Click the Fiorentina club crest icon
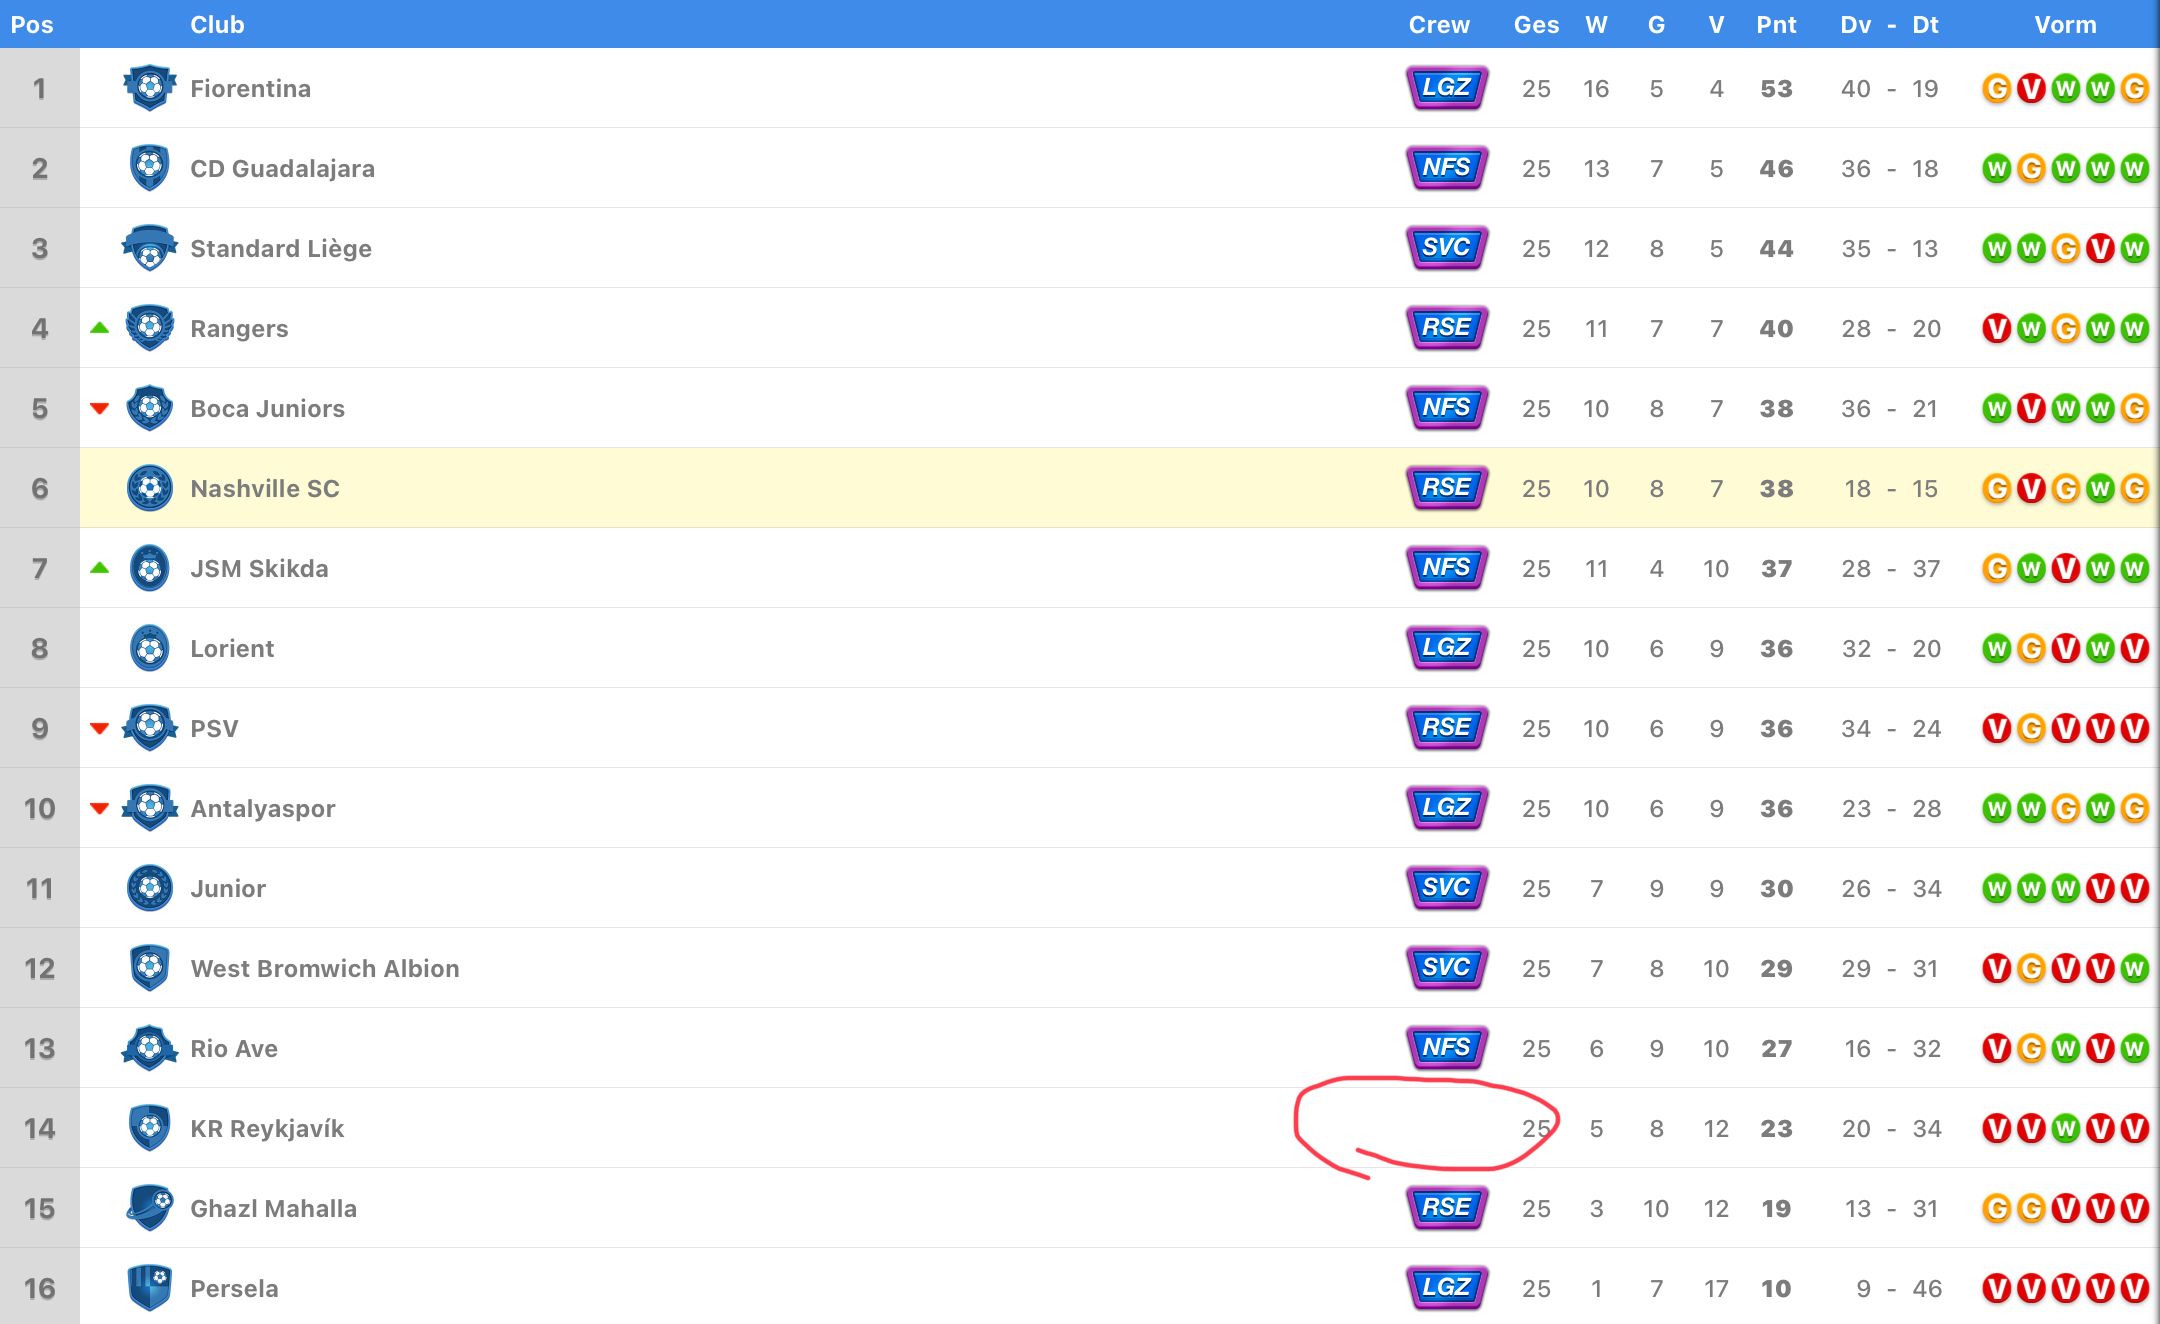This screenshot has height=1324, width=2160. point(150,88)
